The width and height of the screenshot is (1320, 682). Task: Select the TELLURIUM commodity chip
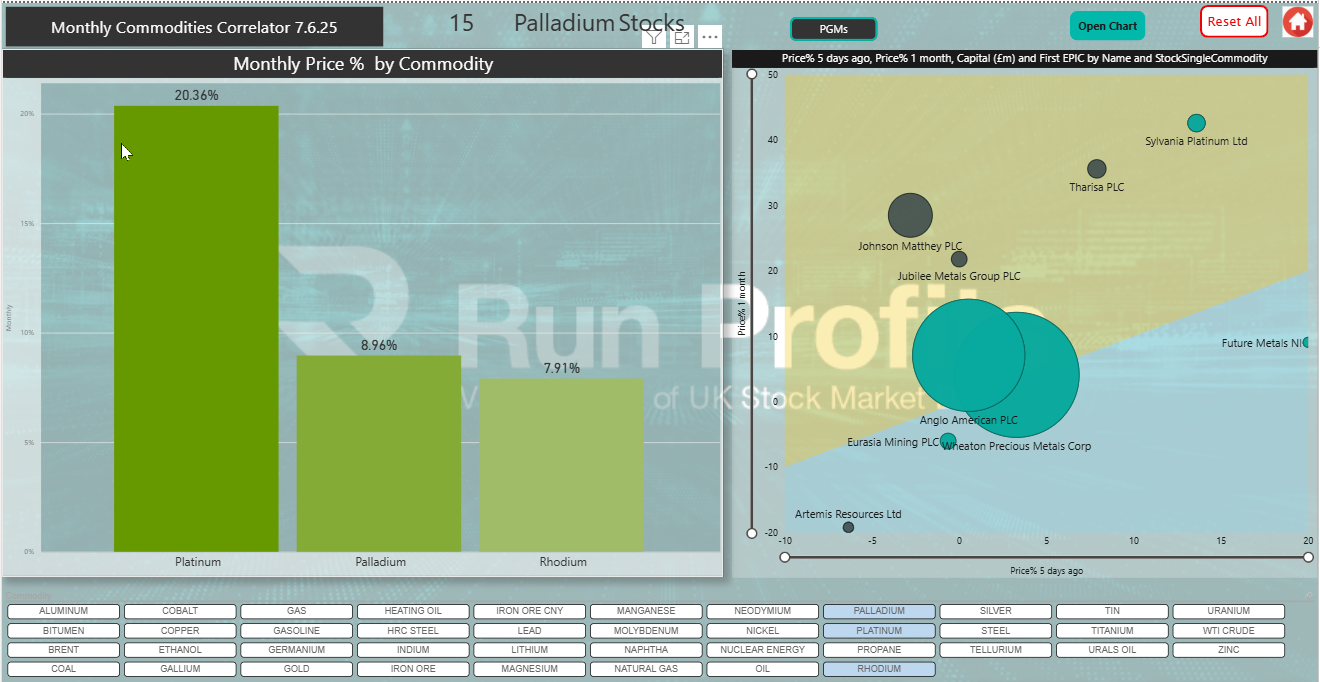pyautogui.click(x=996, y=650)
